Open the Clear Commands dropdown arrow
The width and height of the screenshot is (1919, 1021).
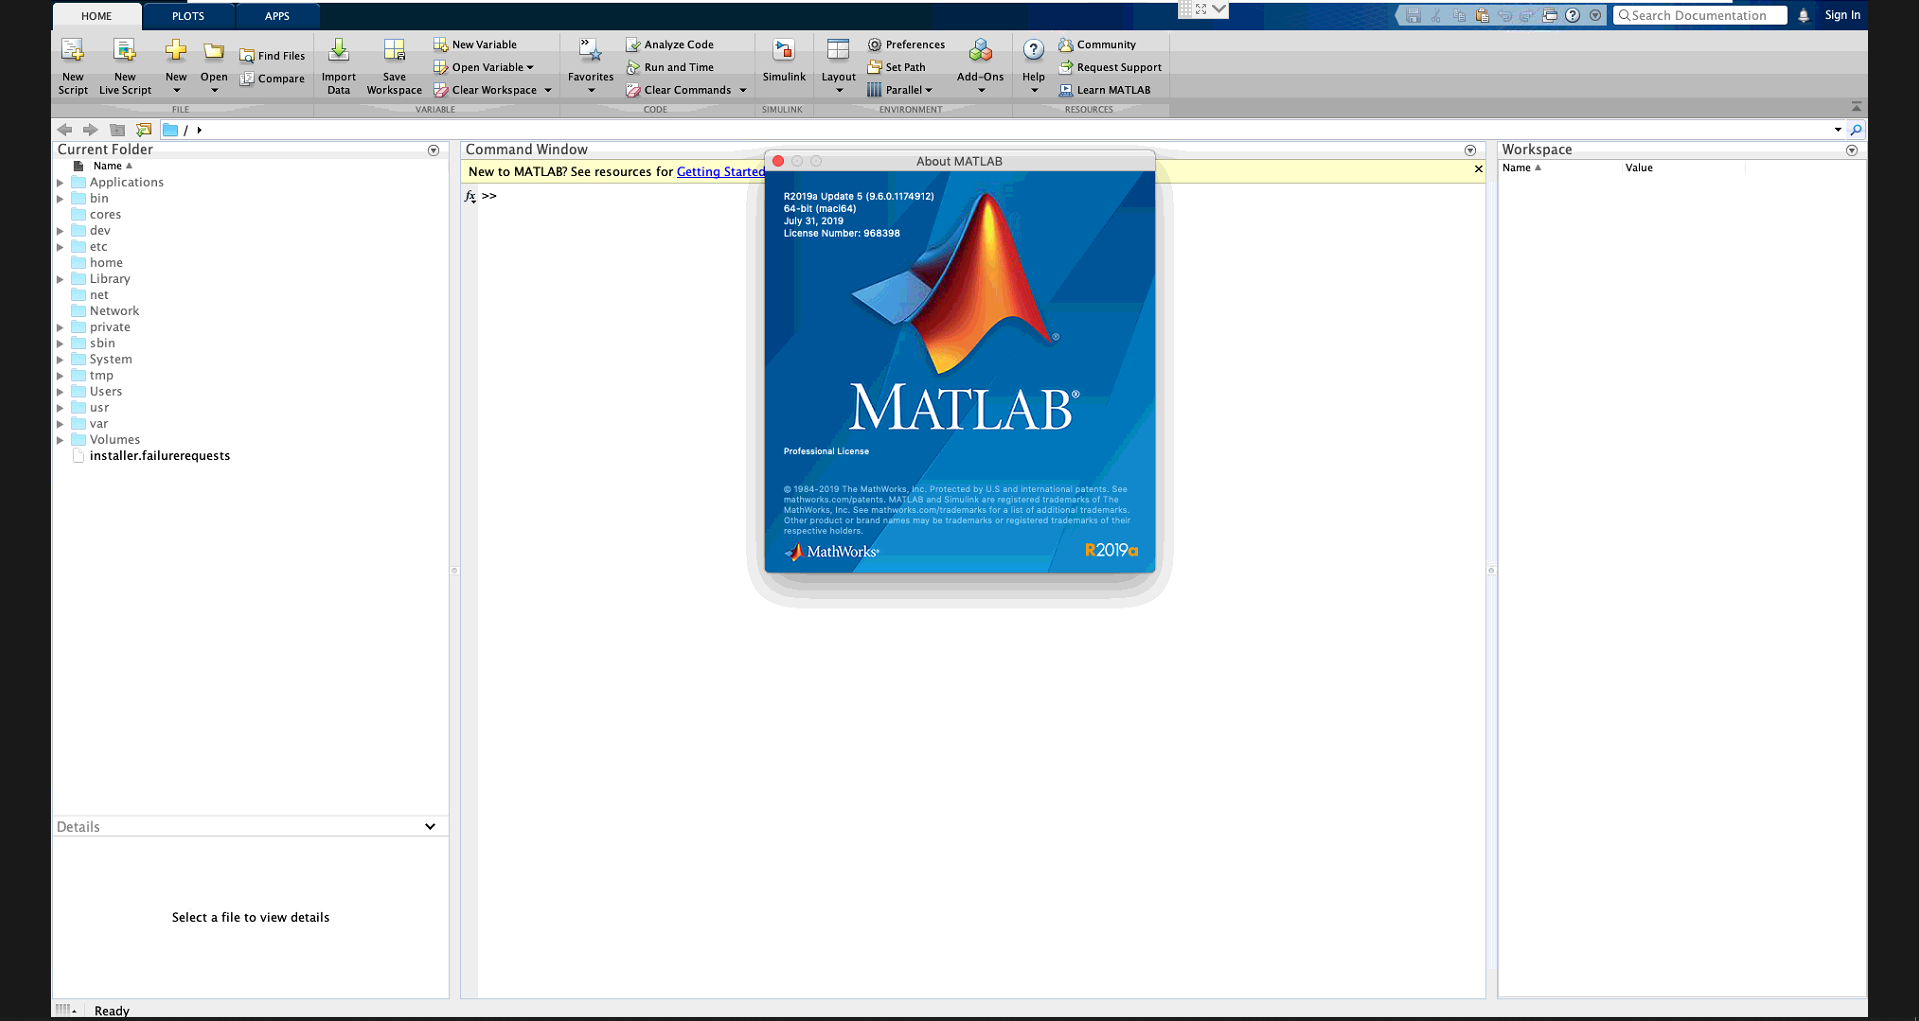tap(743, 91)
